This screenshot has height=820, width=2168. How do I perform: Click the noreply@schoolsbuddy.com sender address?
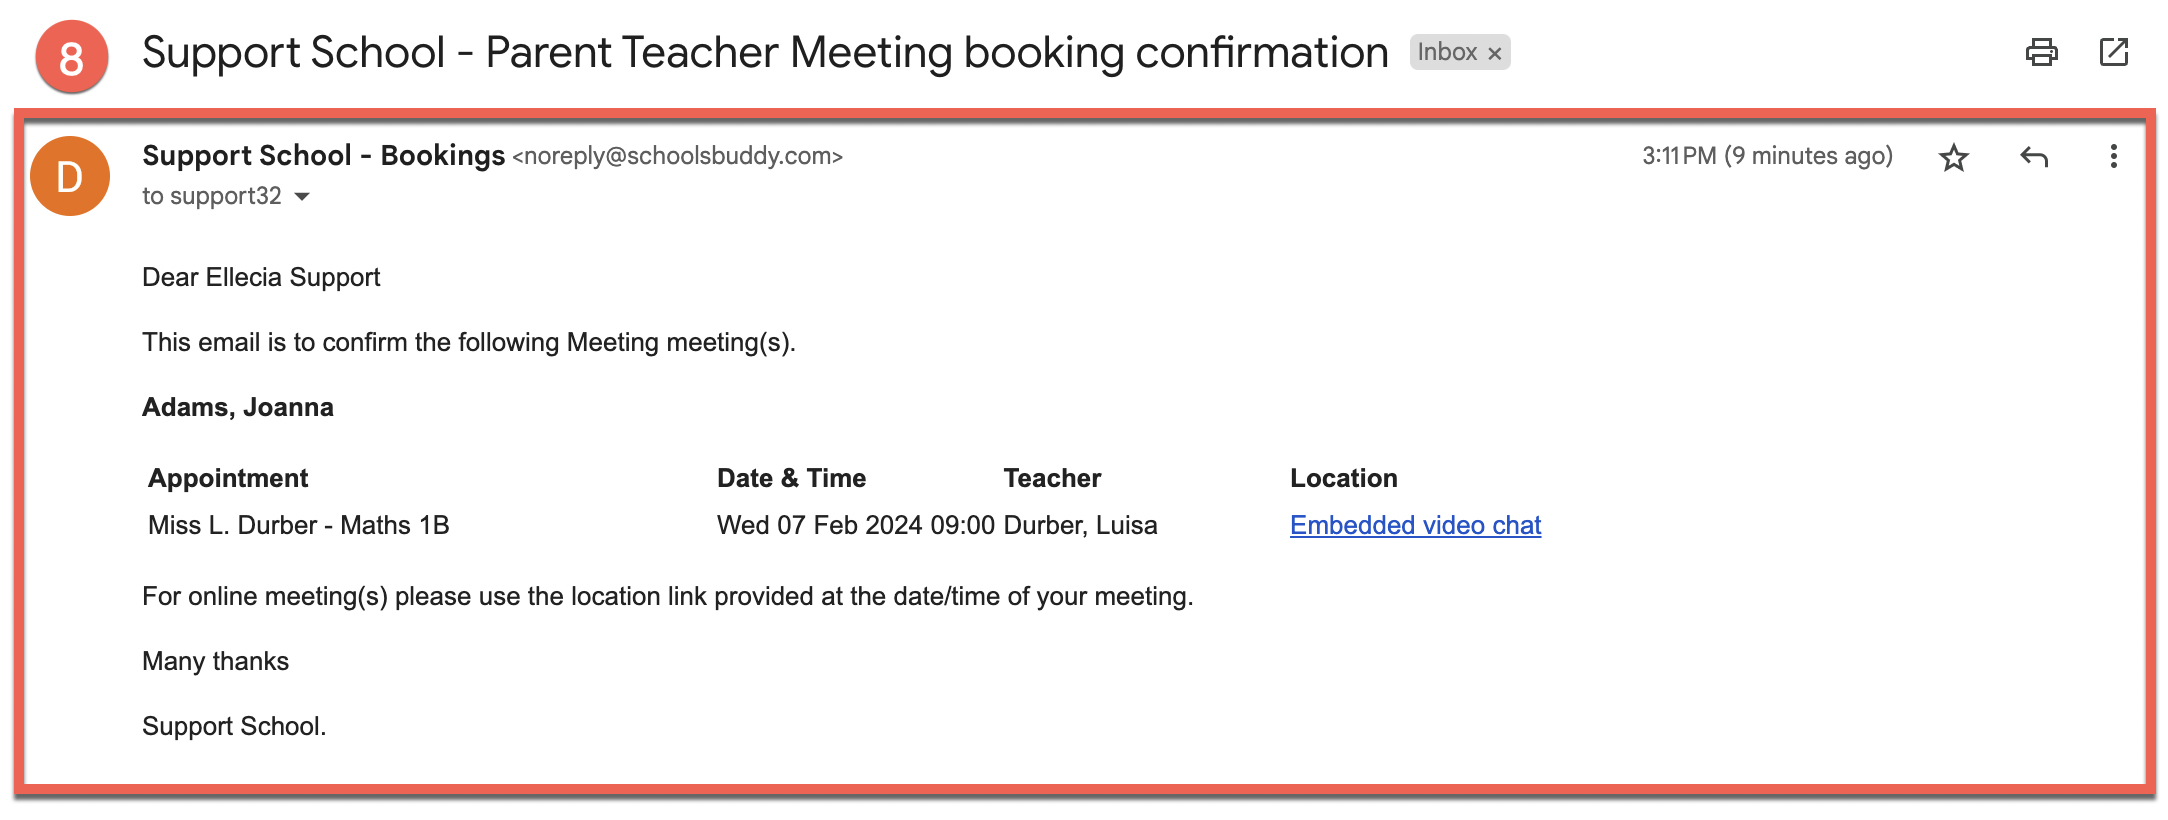point(678,156)
